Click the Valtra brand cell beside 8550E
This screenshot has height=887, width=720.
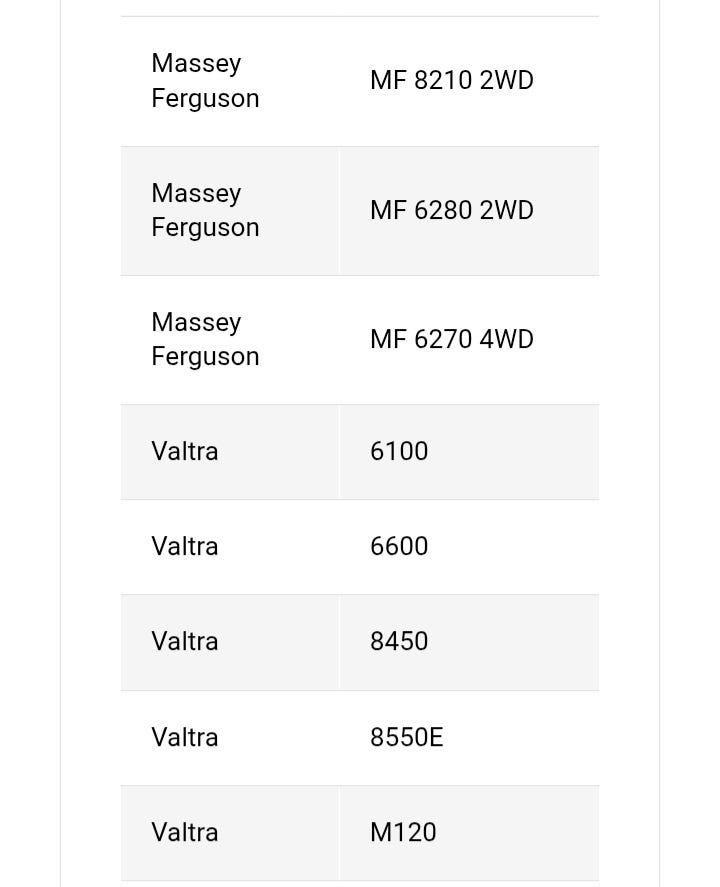click(x=185, y=737)
